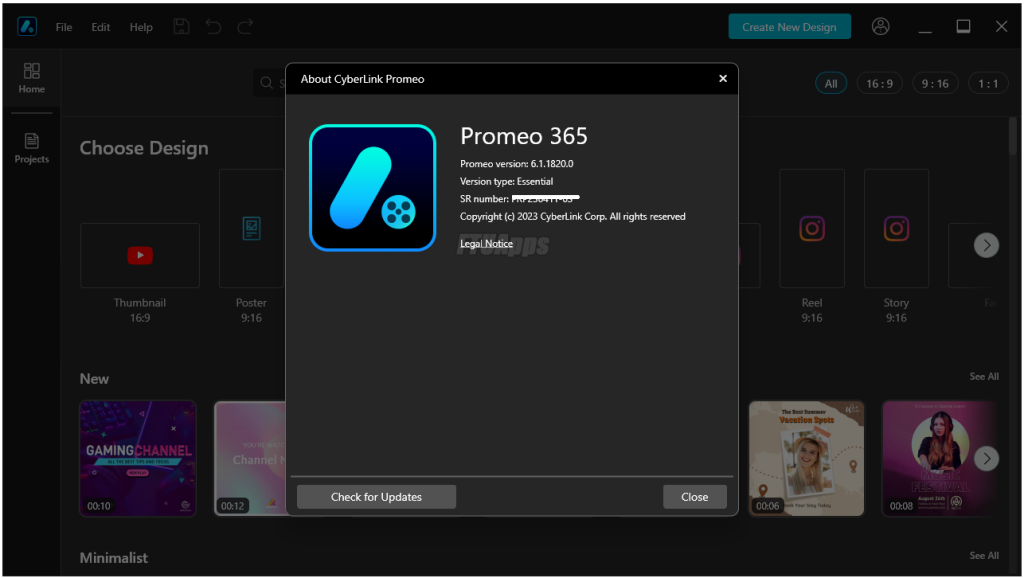
Task: Click the Promeo version 6.1.1820.0 text
Action: [x=517, y=164]
